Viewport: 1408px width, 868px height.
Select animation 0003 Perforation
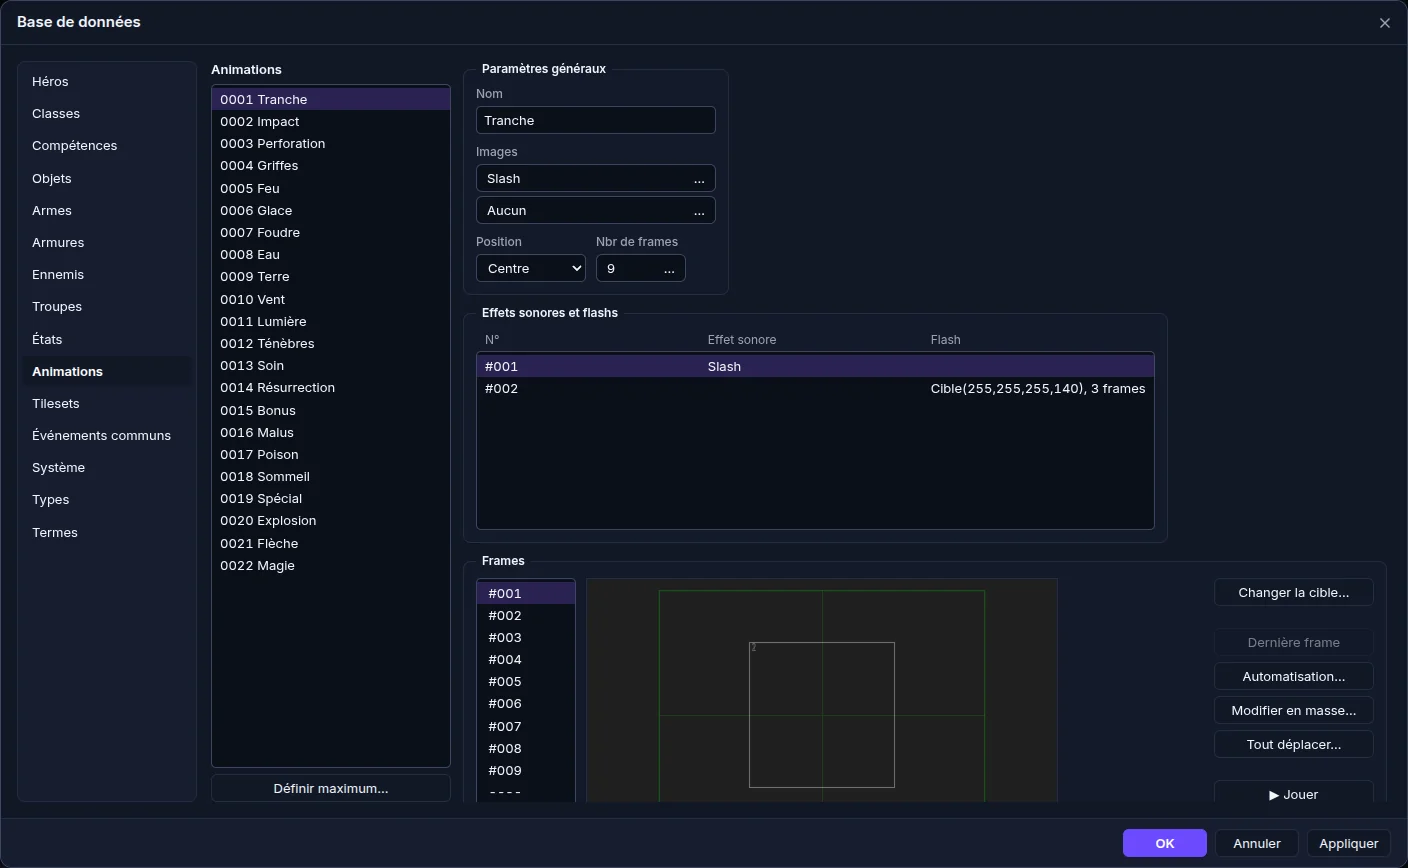click(331, 143)
